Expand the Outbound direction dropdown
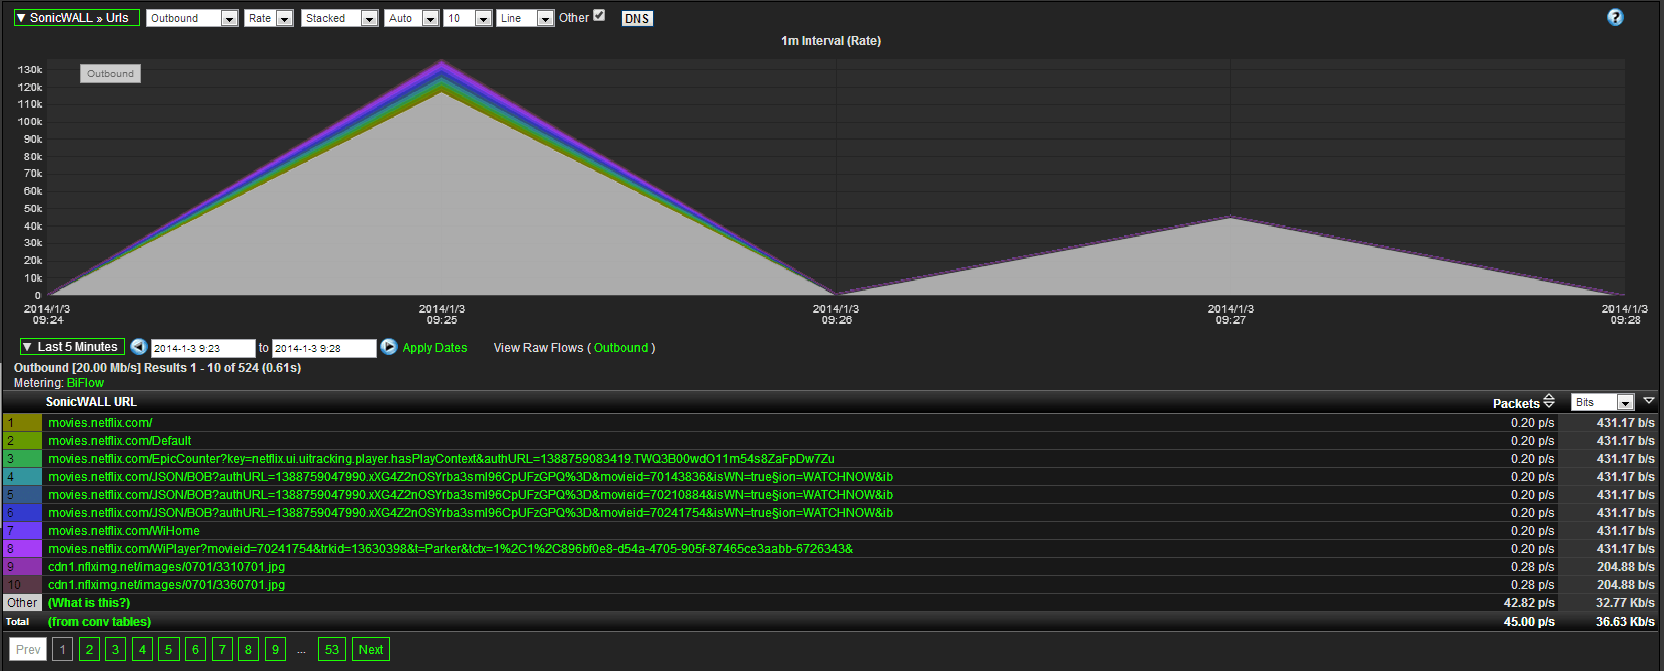 tap(192, 18)
